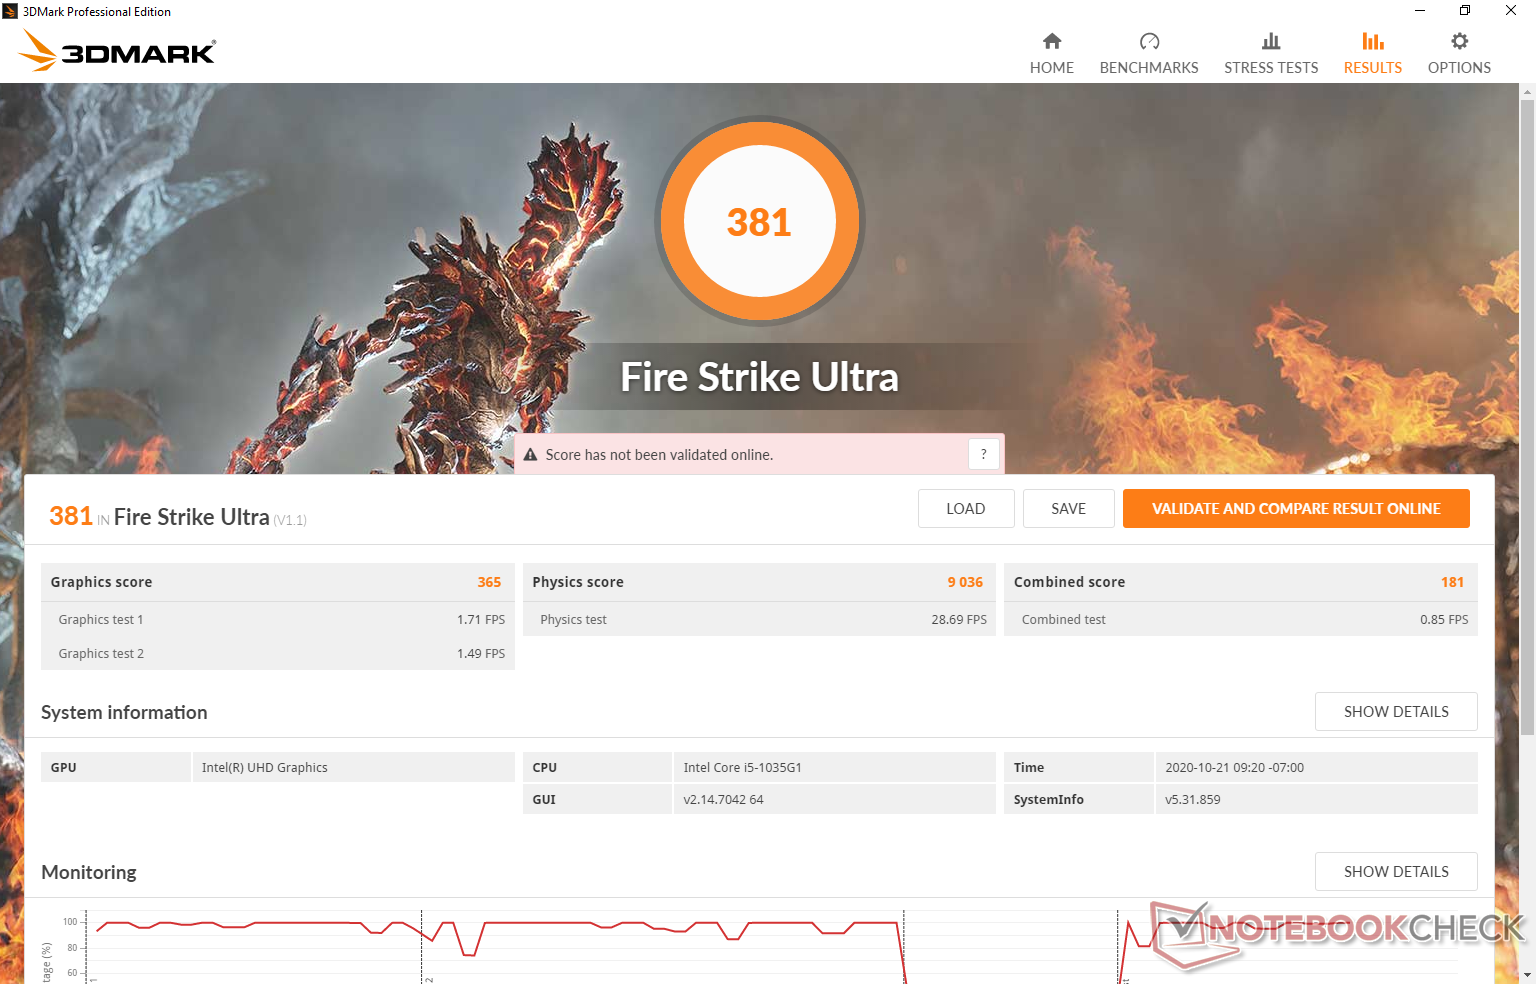Click the 28.69 FPS value

click(x=959, y=620)
